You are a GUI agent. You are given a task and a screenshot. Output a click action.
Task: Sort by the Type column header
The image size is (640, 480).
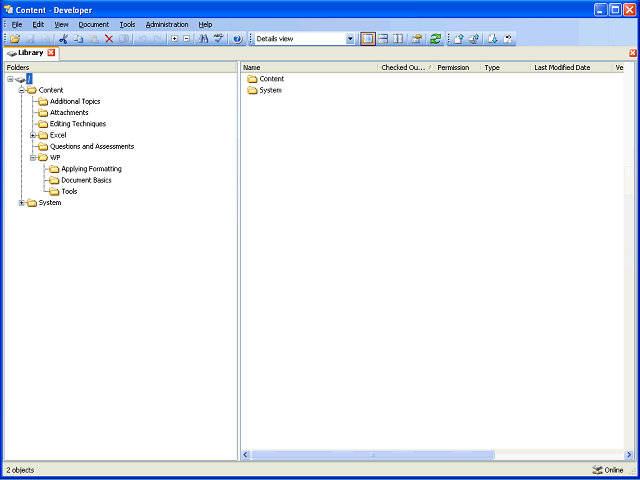tap(506, 68)
